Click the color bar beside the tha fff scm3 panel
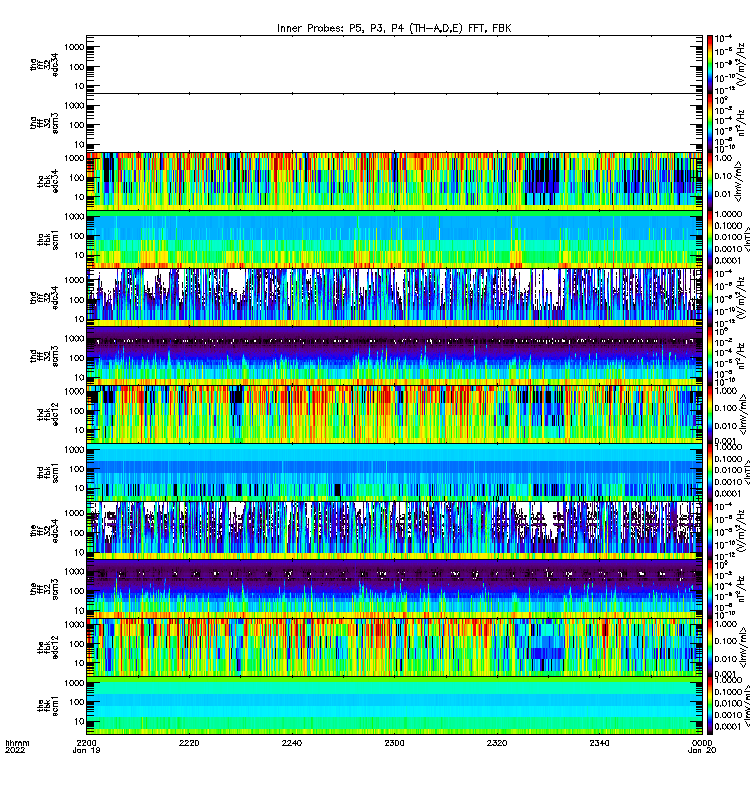 pos(710,122)
